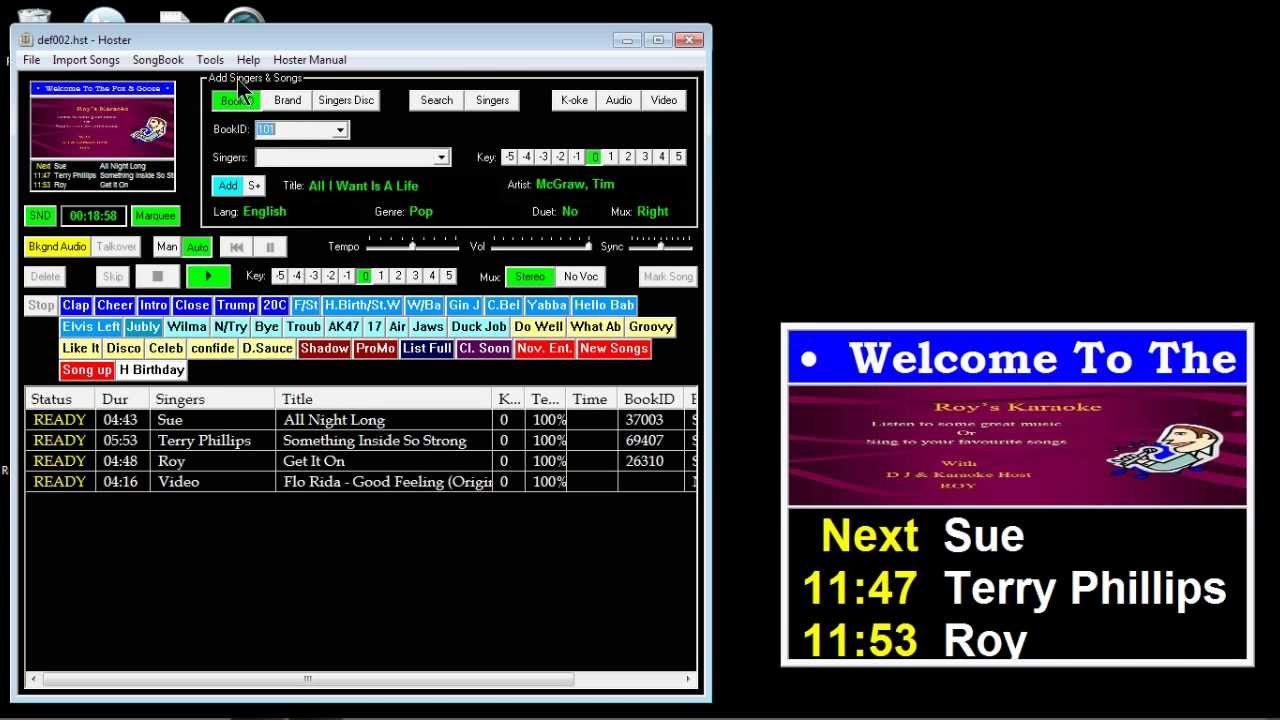Set the add-song key to plus 1

tap(611, 157)
